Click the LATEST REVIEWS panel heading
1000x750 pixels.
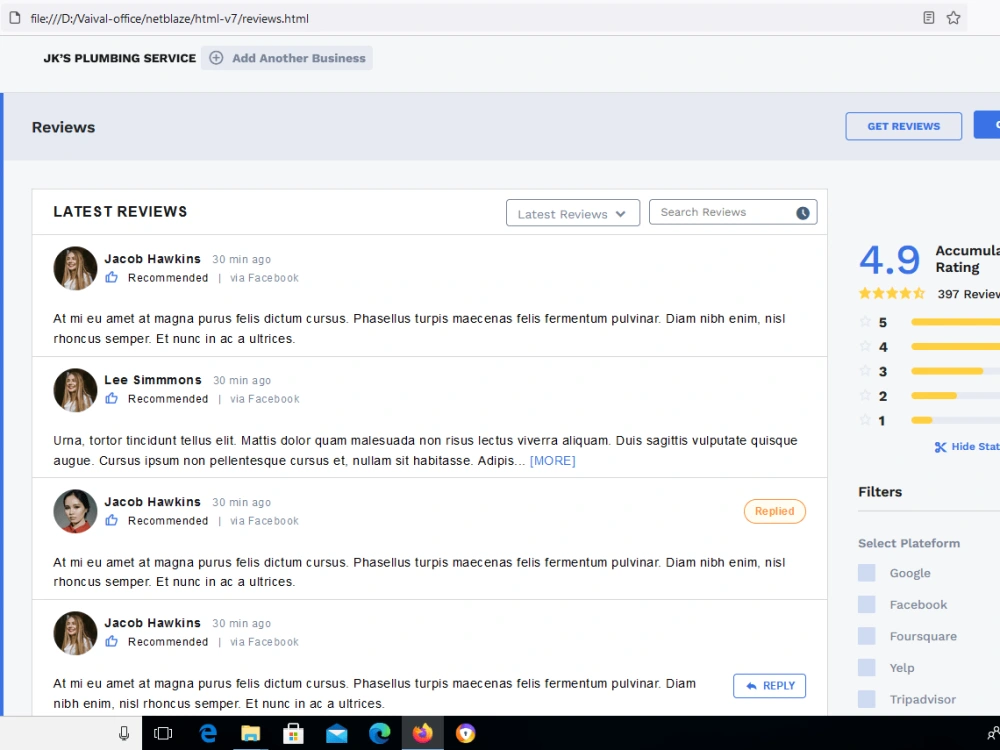121,212
